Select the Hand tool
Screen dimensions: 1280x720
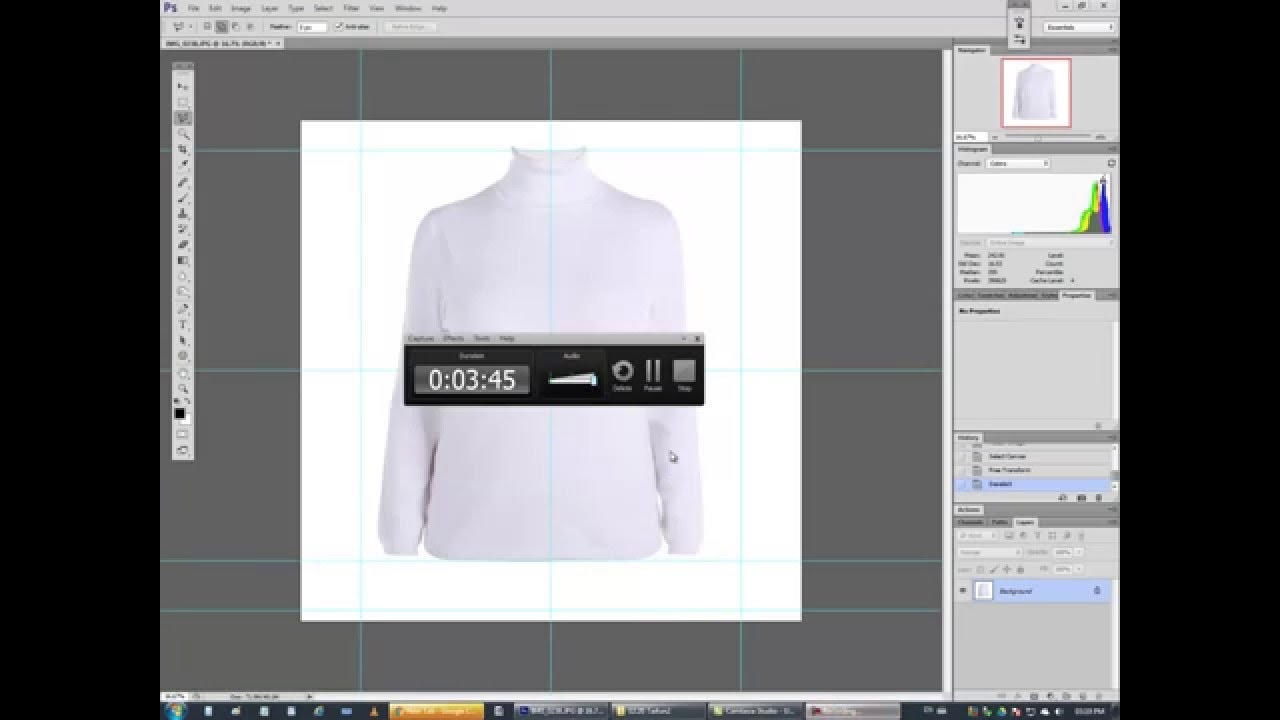pyautogui.click(x=183, y=373)
